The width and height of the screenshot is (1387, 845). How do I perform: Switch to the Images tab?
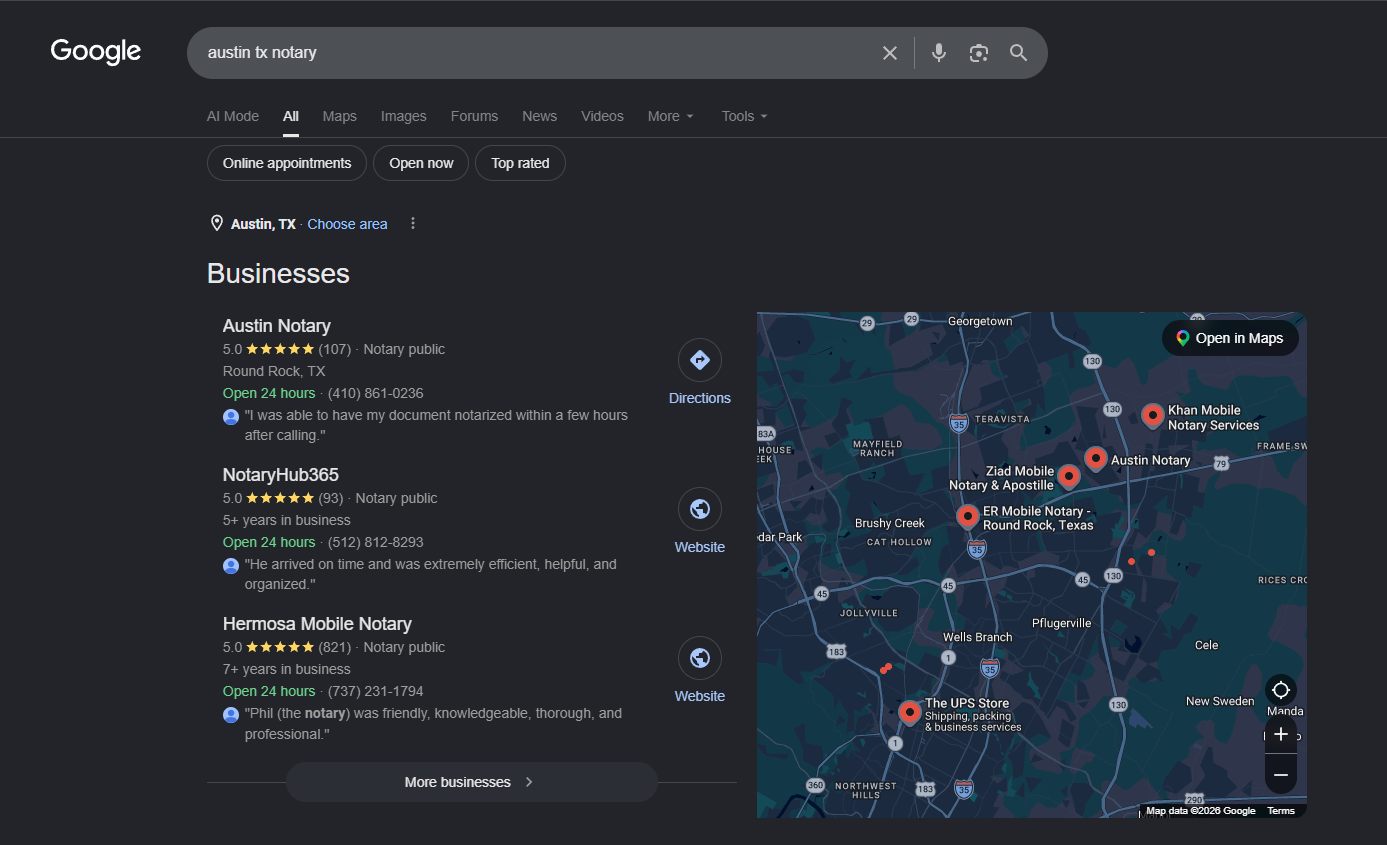(x=403, y=116)
